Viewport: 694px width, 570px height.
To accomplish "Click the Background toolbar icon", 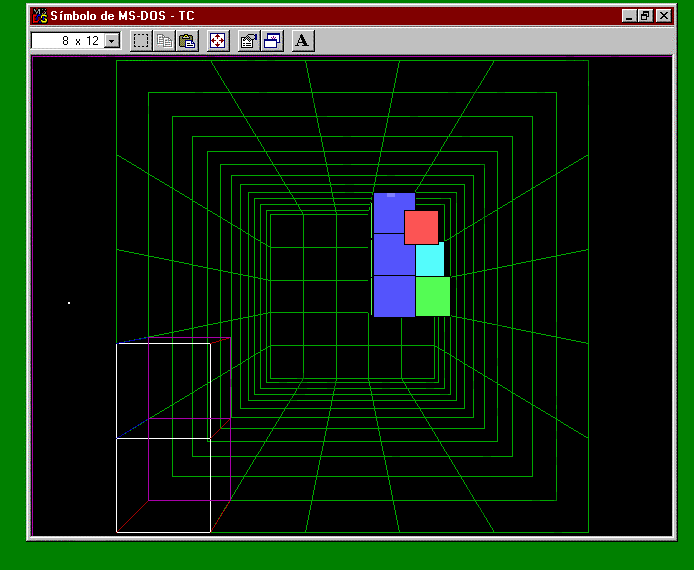I will (272, 41).
